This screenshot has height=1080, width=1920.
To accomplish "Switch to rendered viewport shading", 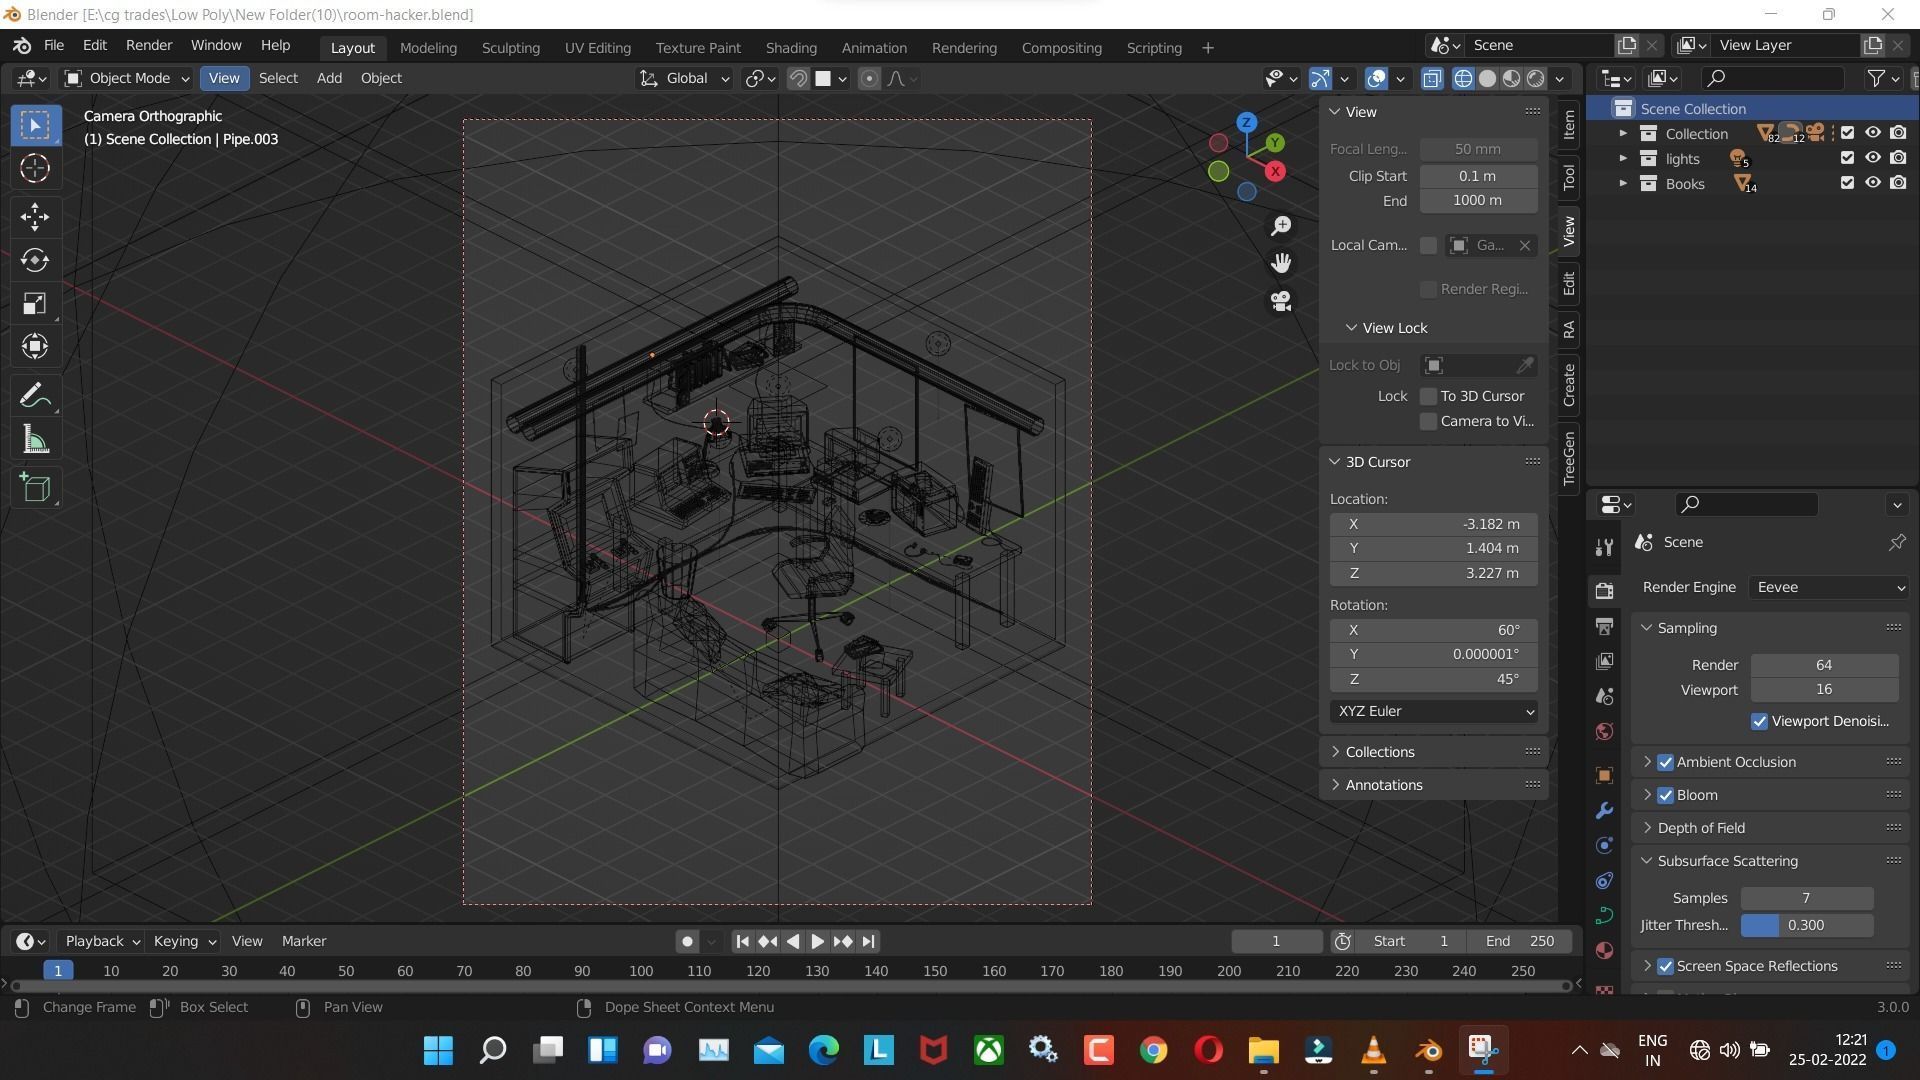I will (1535, 79).
